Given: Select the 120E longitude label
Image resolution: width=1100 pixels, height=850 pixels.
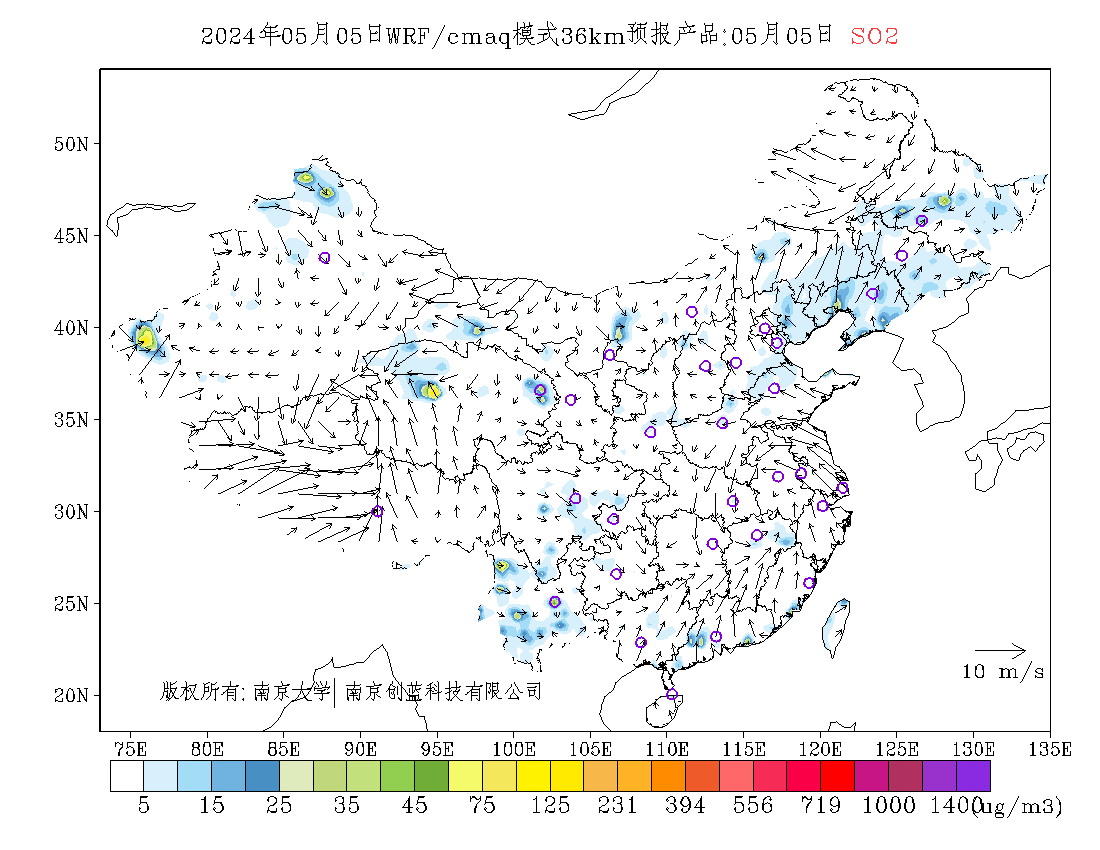Looking at the screenshot, I should (x=820, y=749).
